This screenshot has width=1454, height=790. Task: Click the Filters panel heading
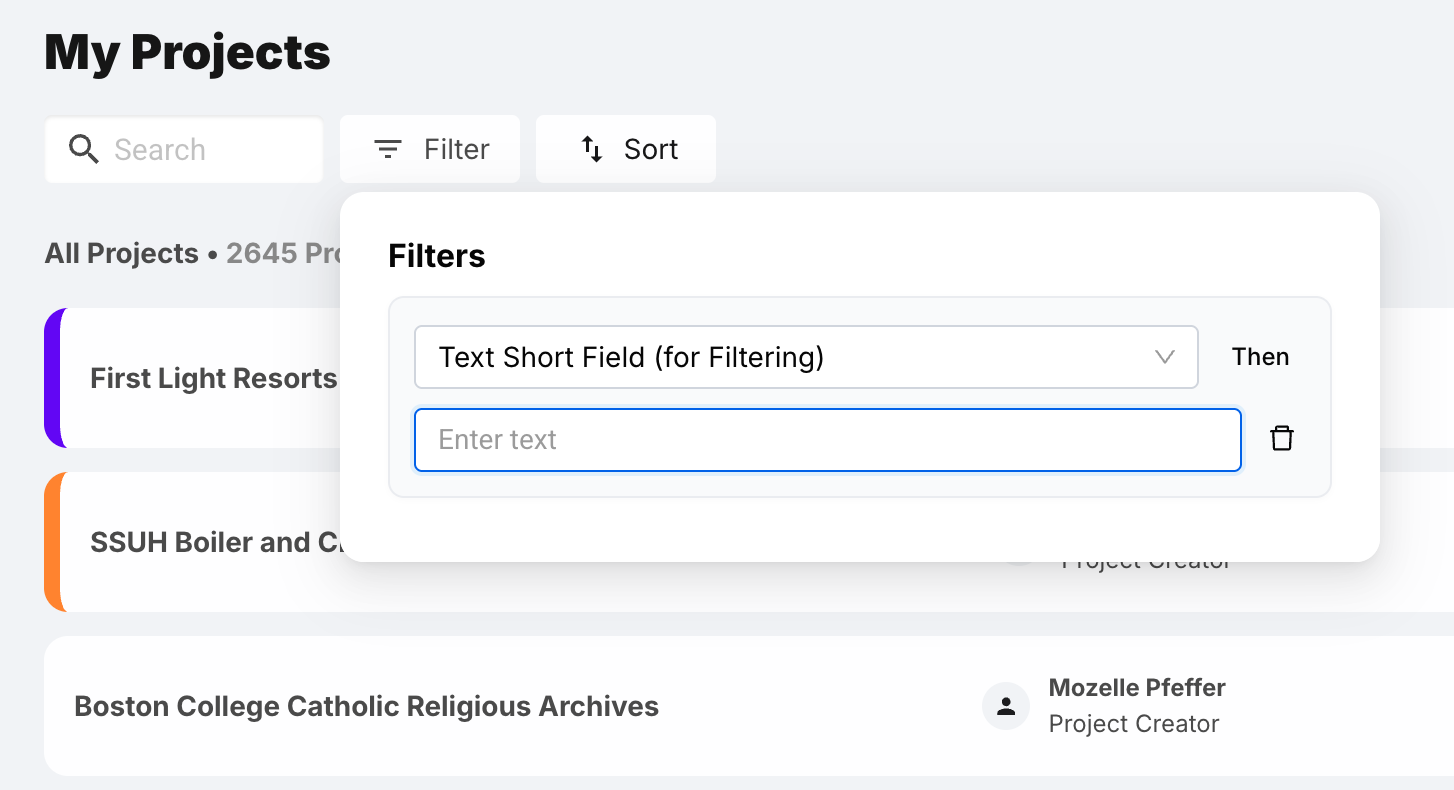pos(437,257)
